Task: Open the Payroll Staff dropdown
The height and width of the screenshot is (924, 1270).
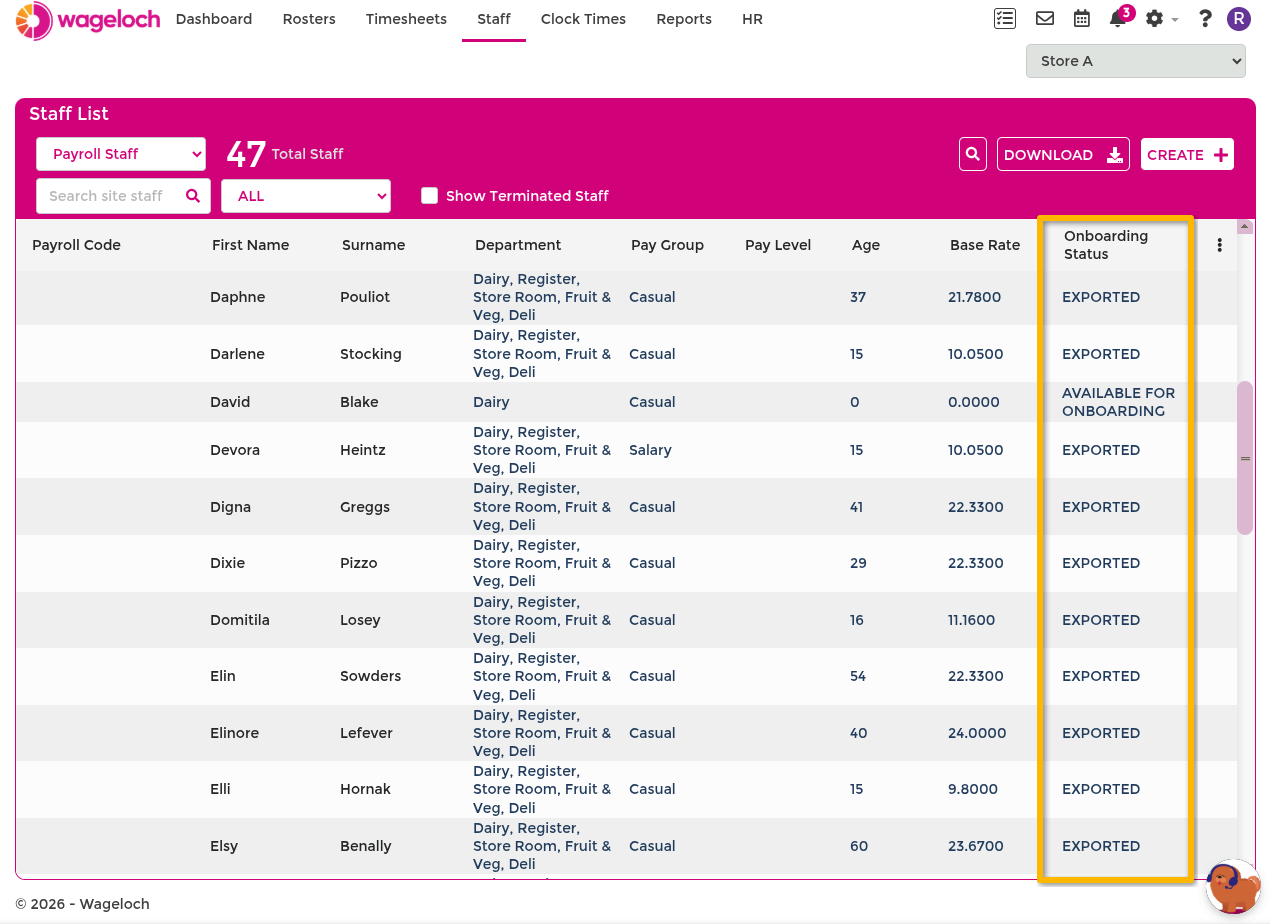Action: (x=121, y=154)
